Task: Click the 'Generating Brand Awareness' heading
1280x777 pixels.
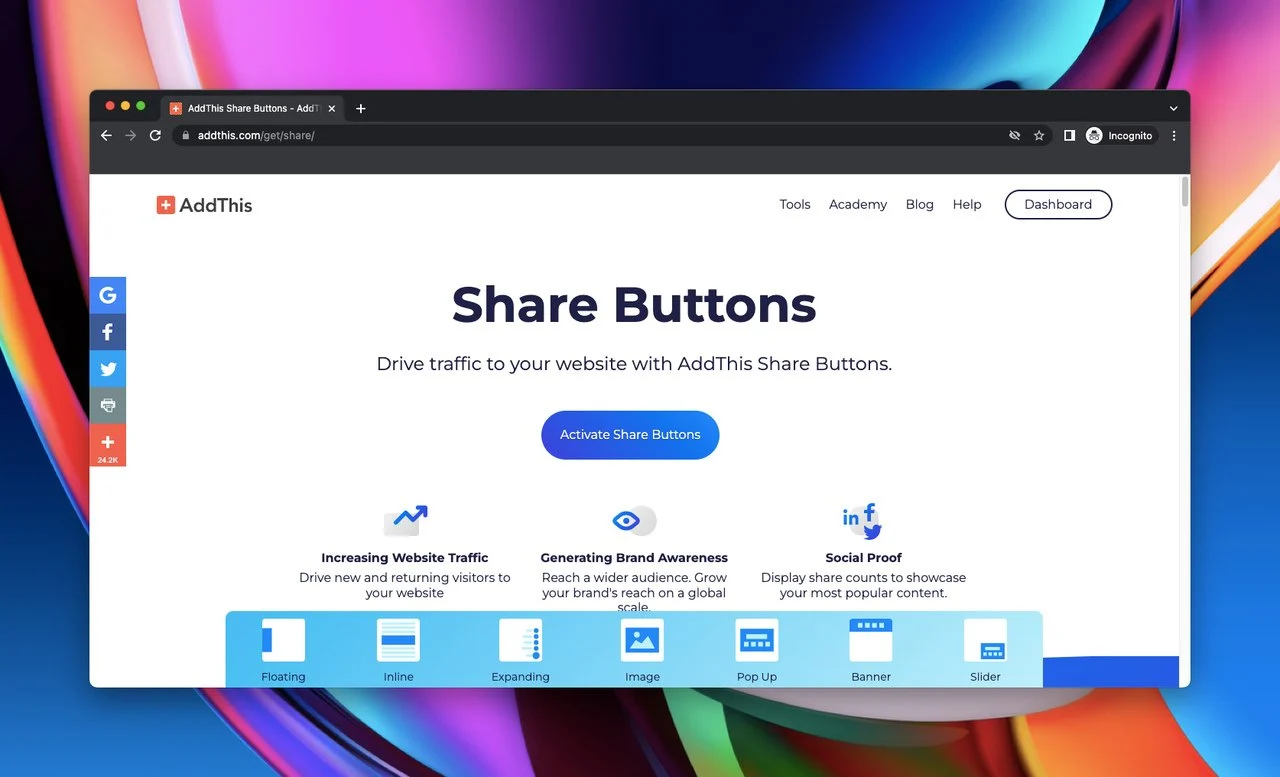Action: (634, 558)
